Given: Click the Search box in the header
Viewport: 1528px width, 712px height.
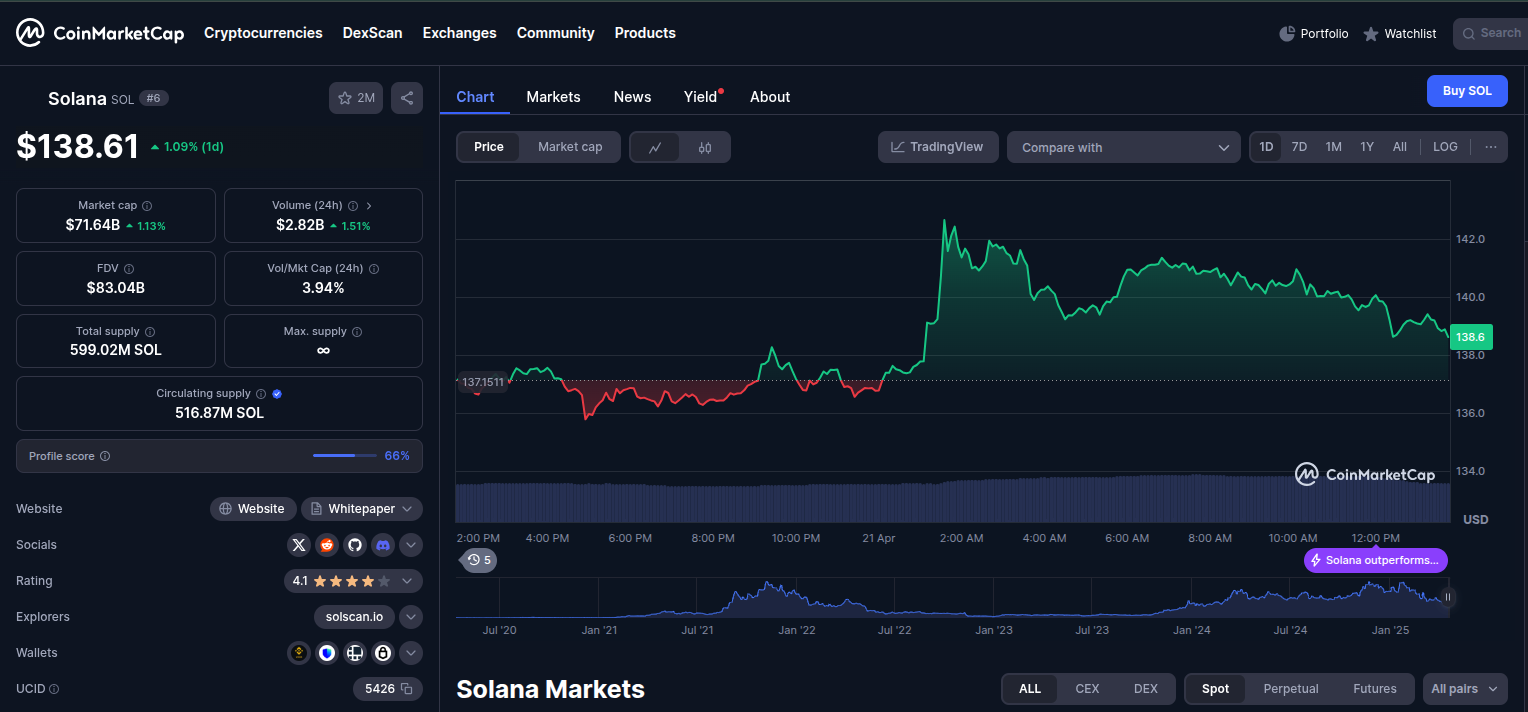Looking at the screenshot, I should pyautogui.click(x=1491, y=33).
